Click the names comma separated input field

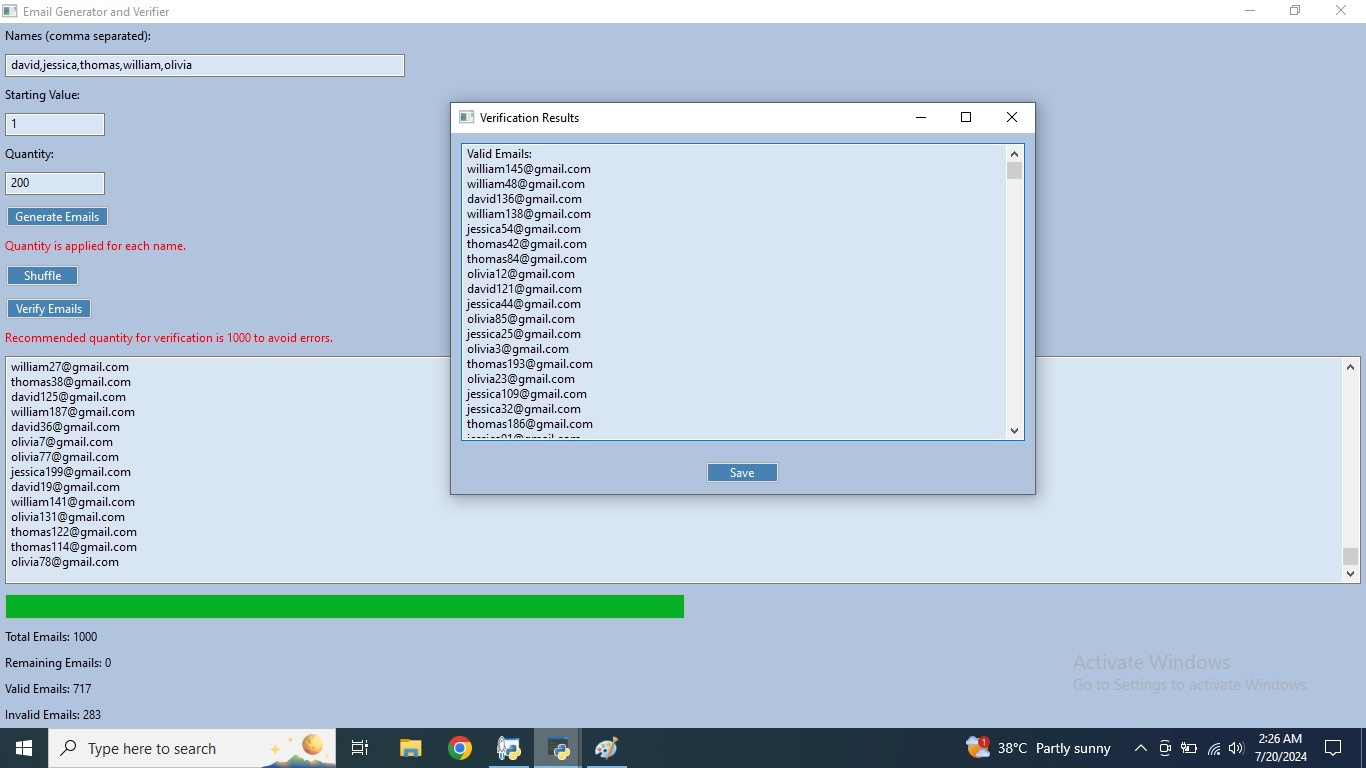[x=205, y=65]
